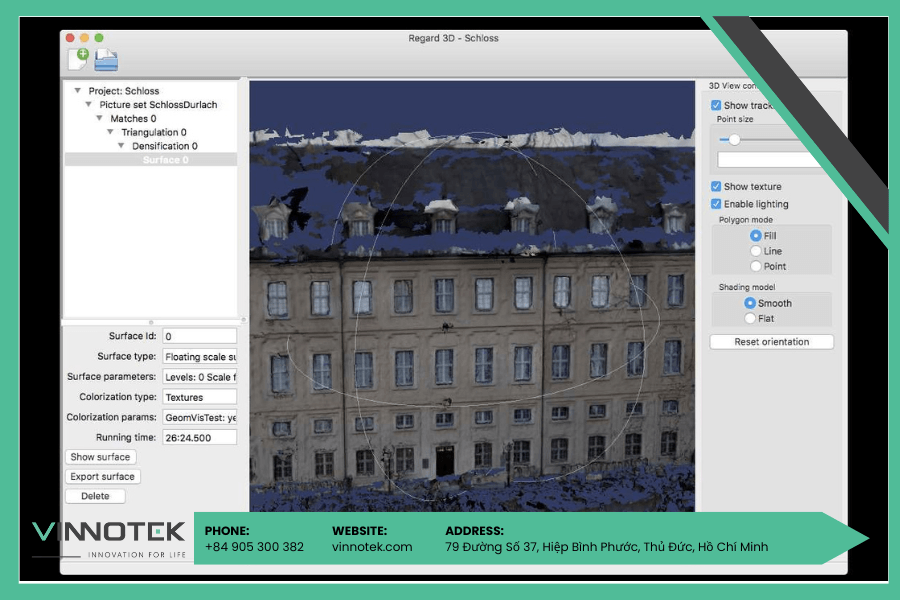Click the open project toolbar icon

coord(106,60)
